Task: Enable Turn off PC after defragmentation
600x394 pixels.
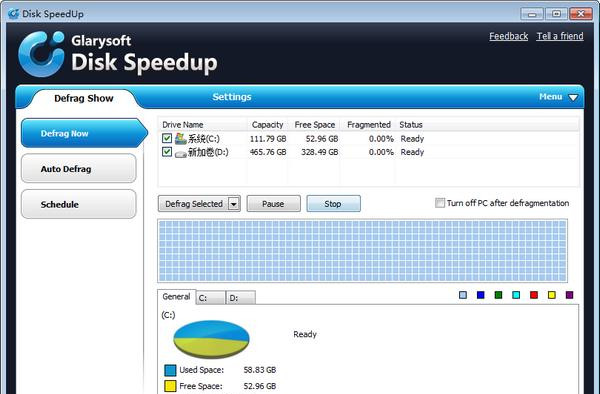Action: [440, 203]
